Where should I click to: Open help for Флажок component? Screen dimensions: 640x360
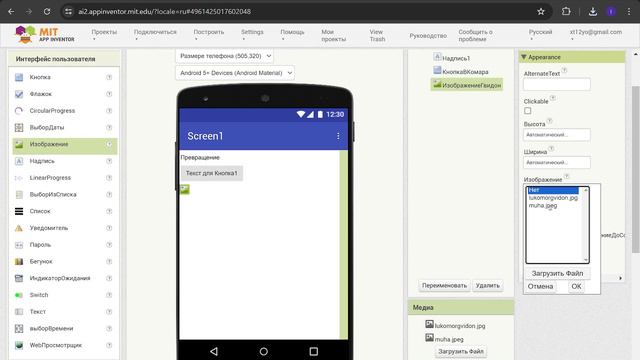[109, 94]
